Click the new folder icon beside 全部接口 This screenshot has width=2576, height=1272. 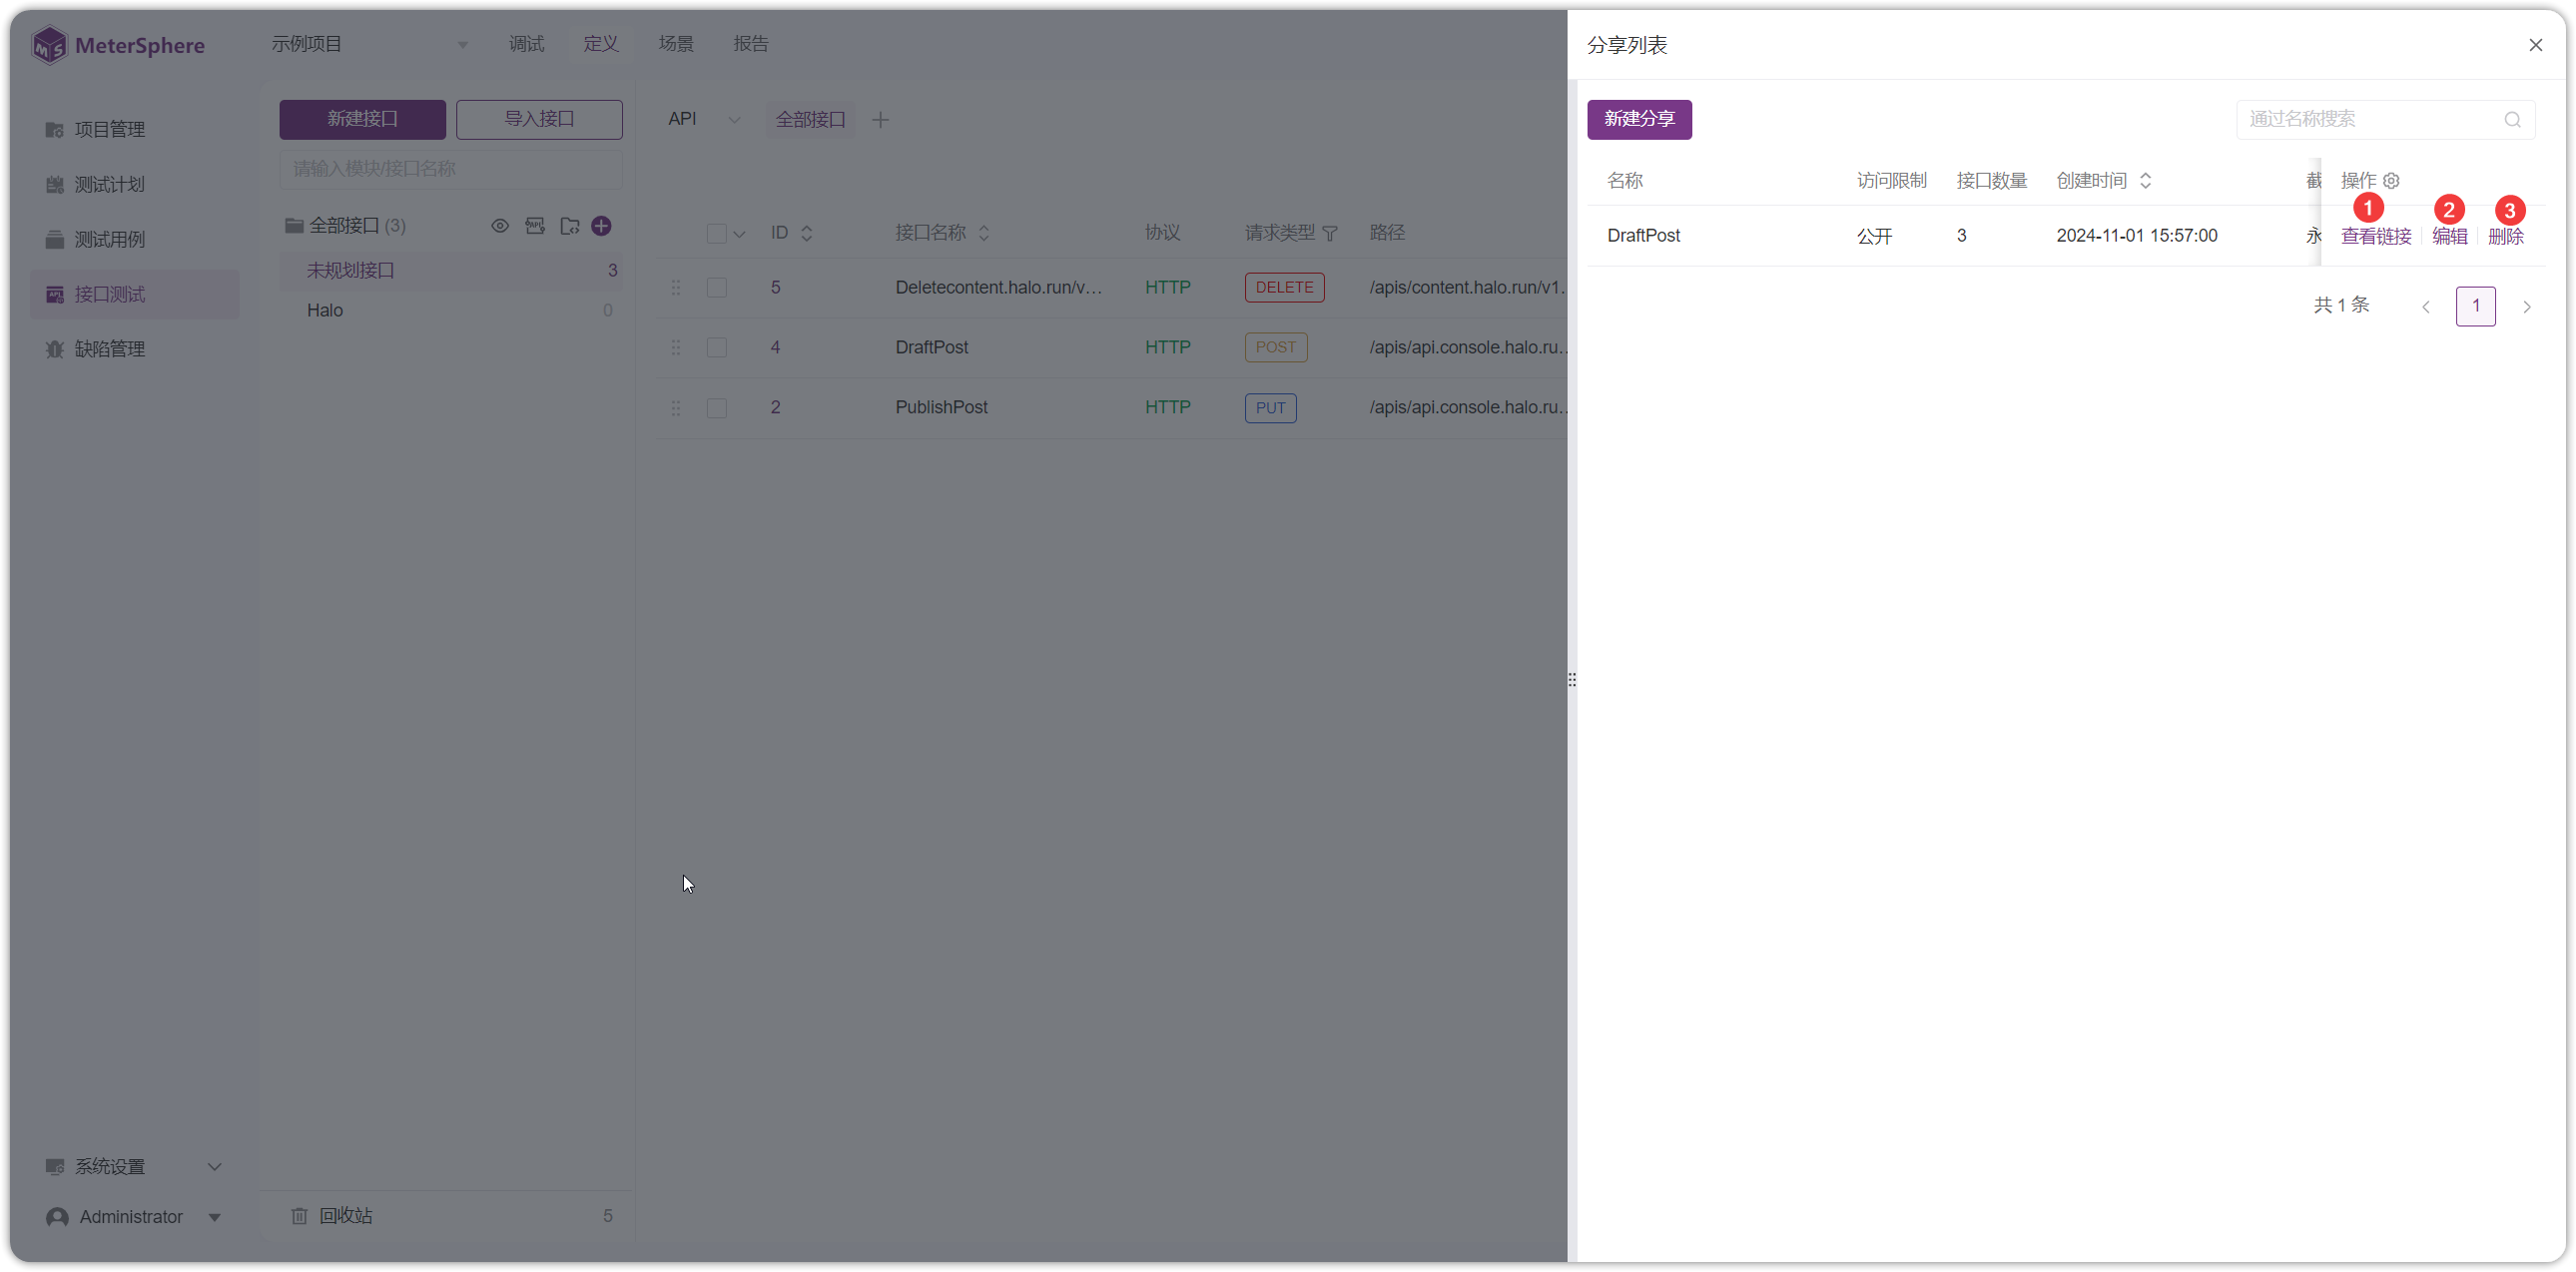click(x=570, y=226)
